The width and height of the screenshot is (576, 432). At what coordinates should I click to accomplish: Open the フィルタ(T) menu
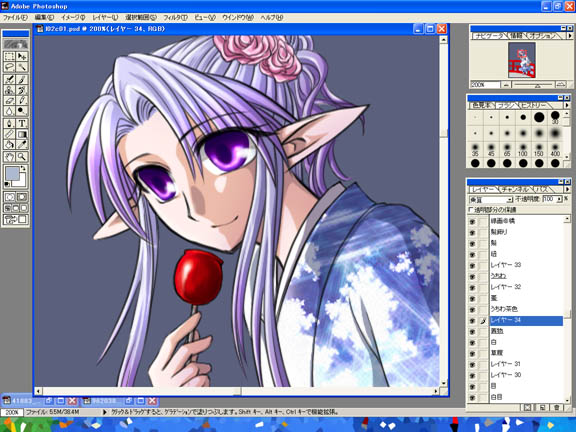tap(175, 17)
